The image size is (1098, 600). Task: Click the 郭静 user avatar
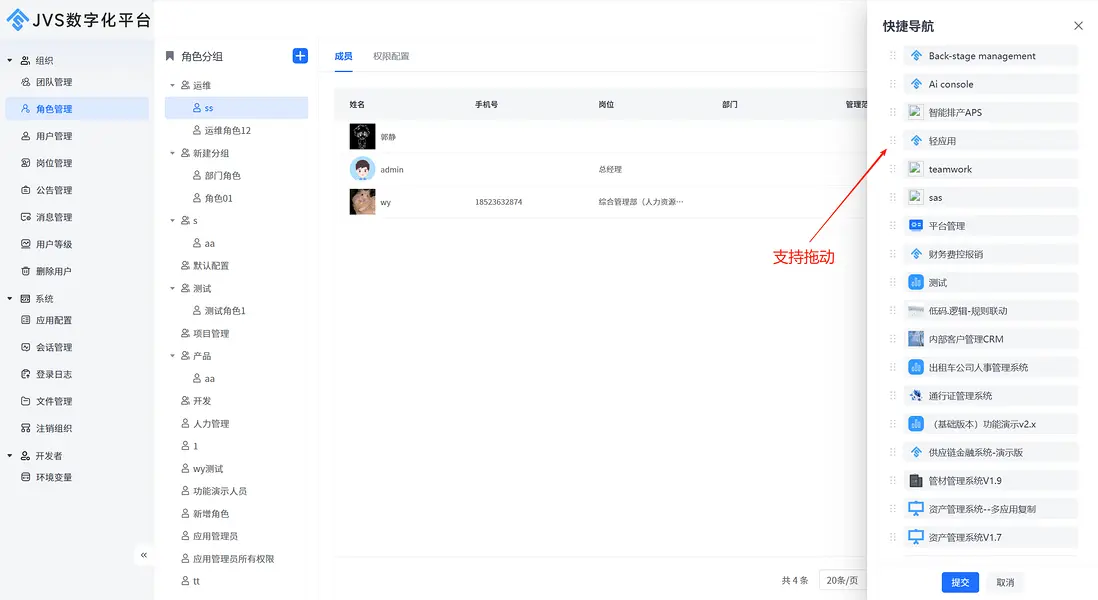pyautogui.click(x=362, y=137)
